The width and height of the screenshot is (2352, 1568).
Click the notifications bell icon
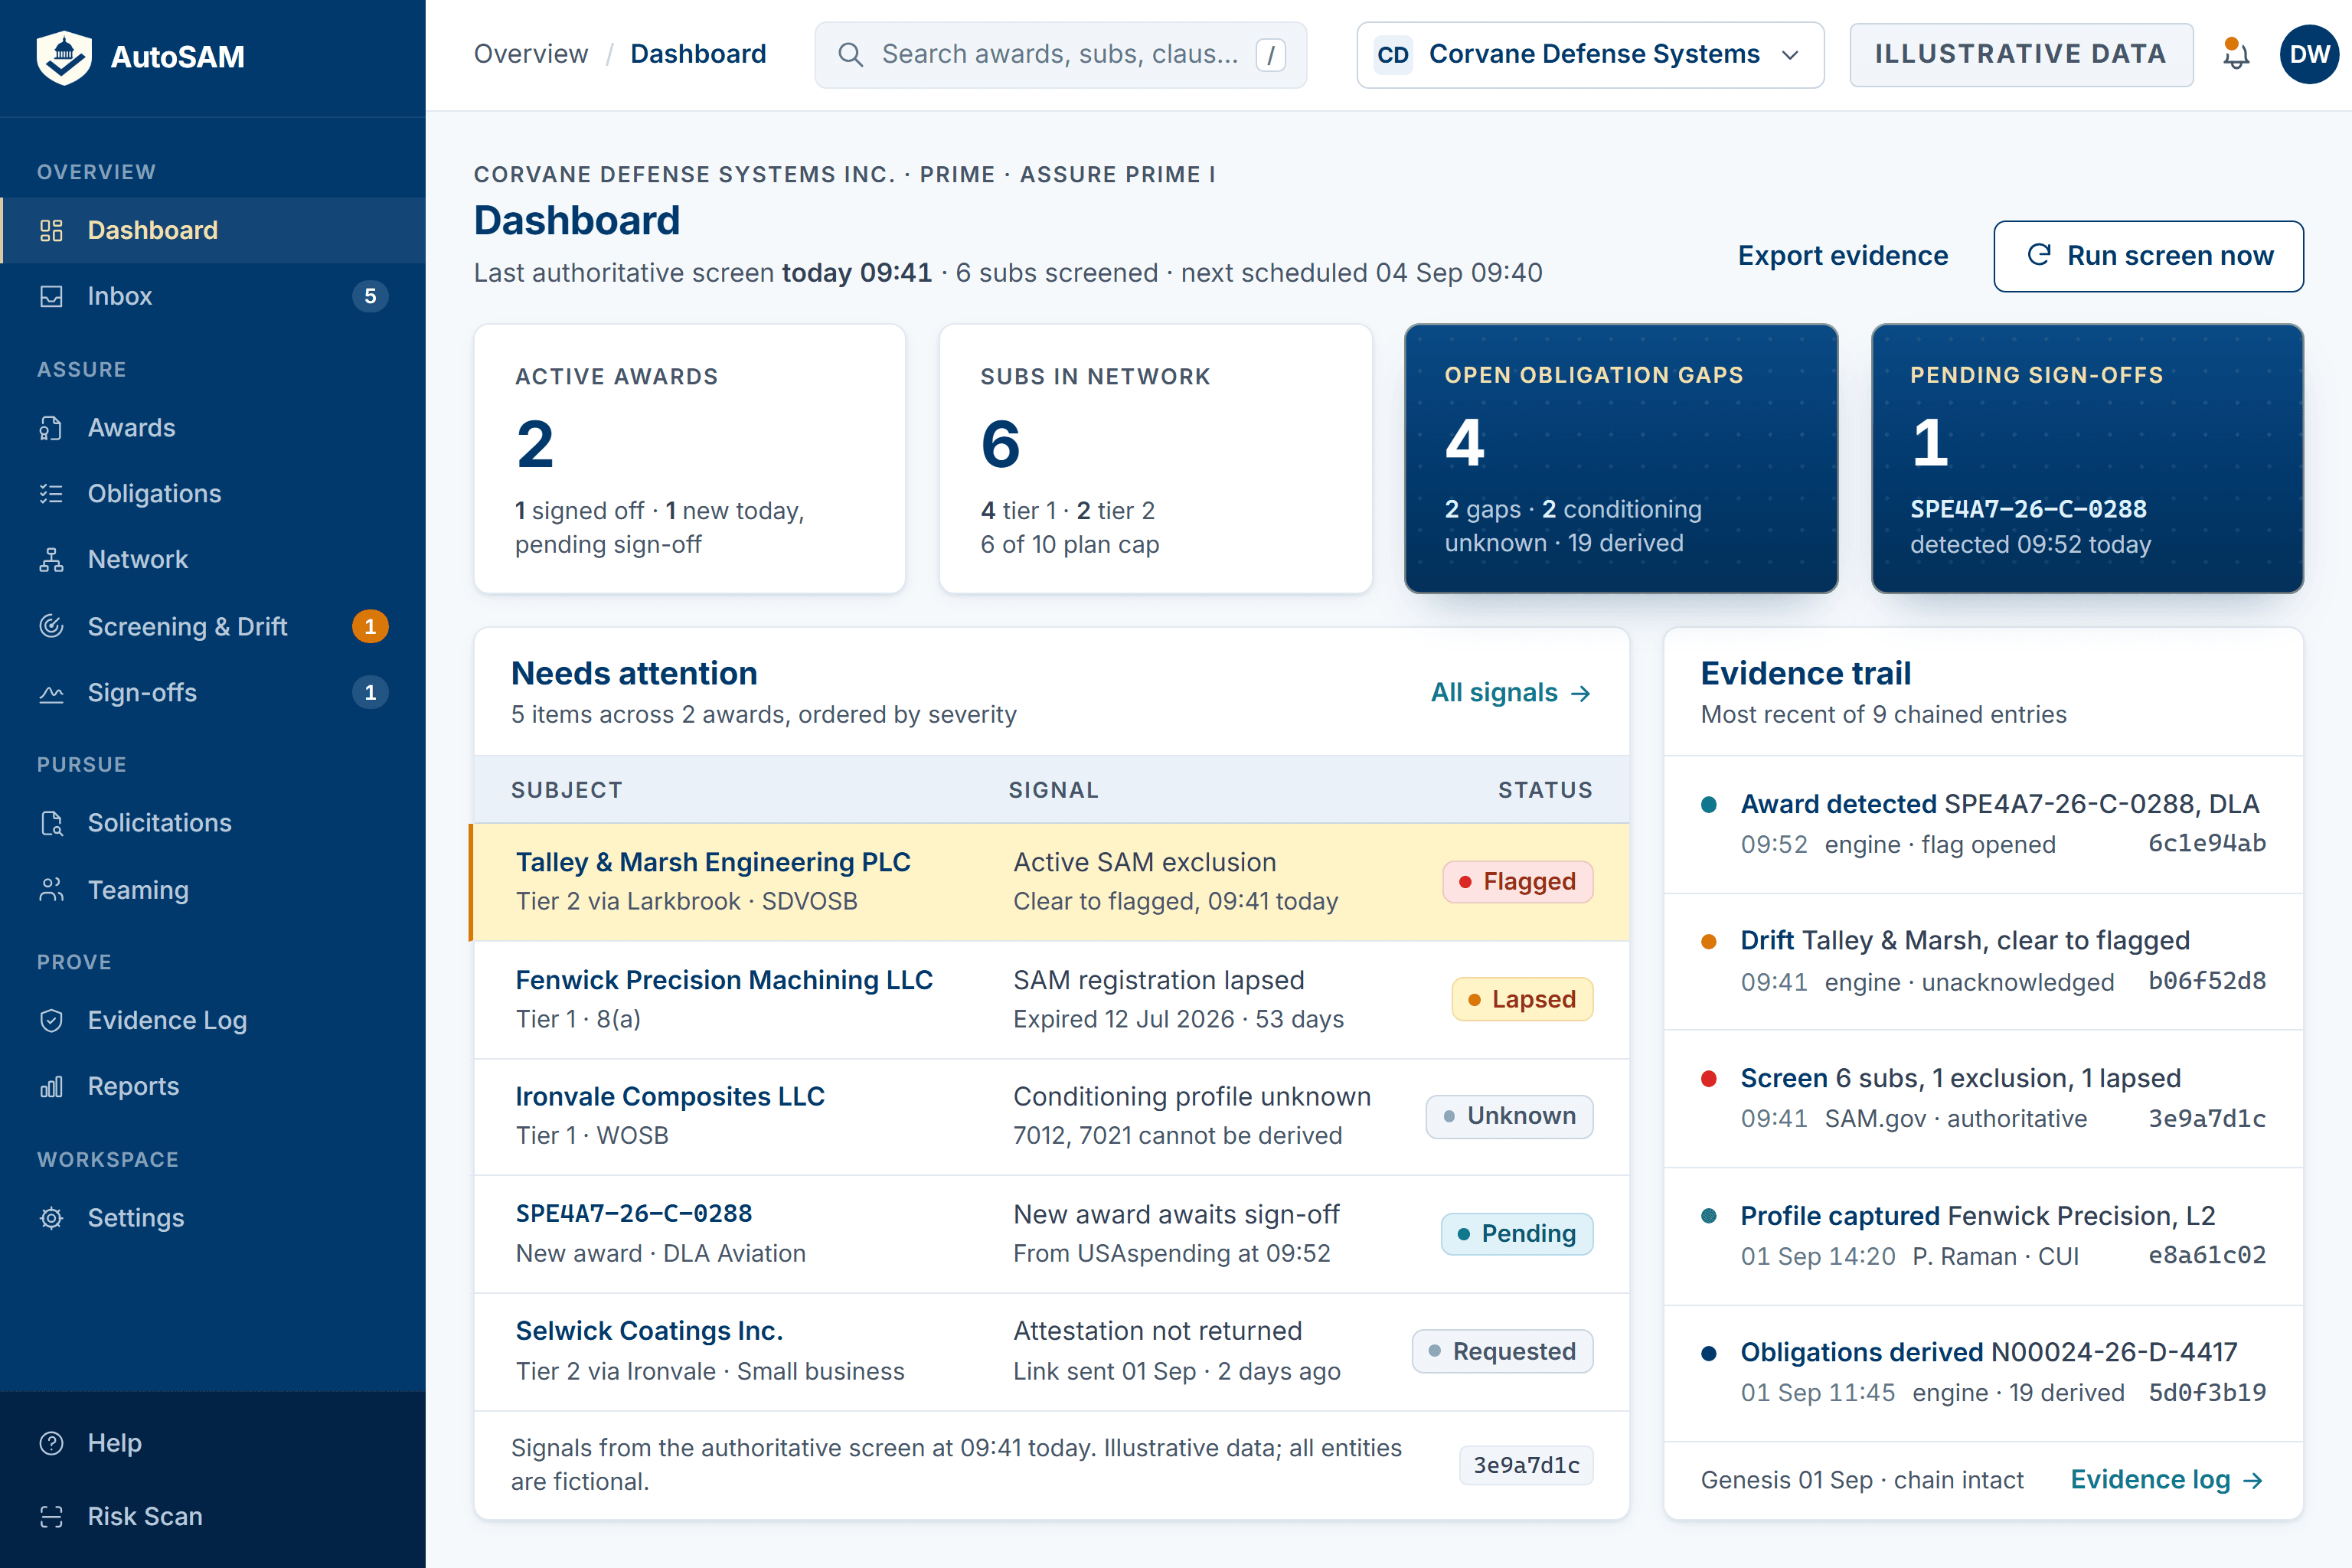click(2235, 54)
